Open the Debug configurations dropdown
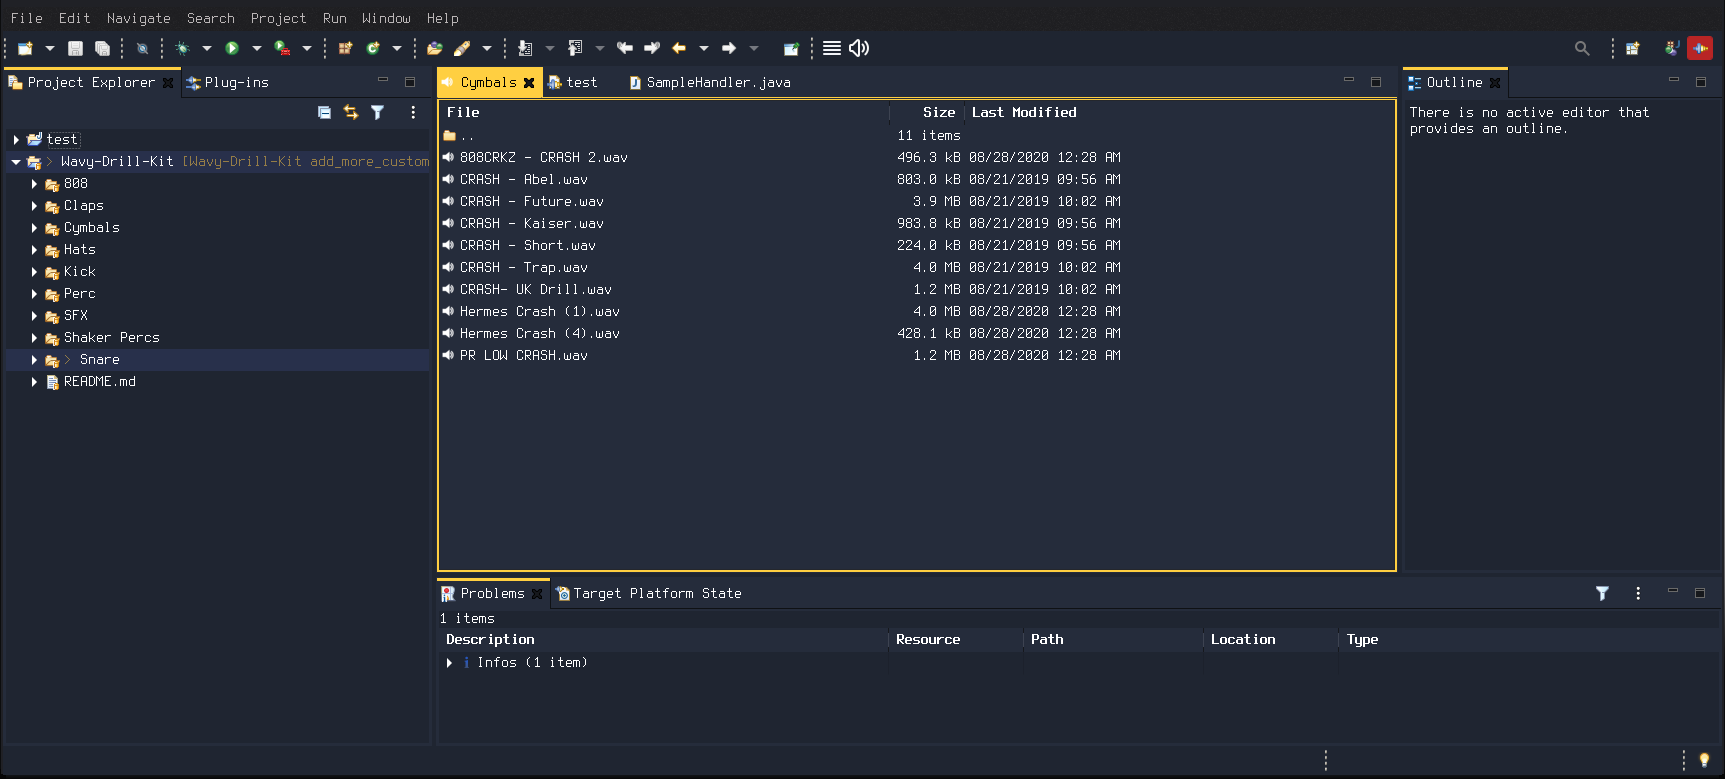 [207, 48]
